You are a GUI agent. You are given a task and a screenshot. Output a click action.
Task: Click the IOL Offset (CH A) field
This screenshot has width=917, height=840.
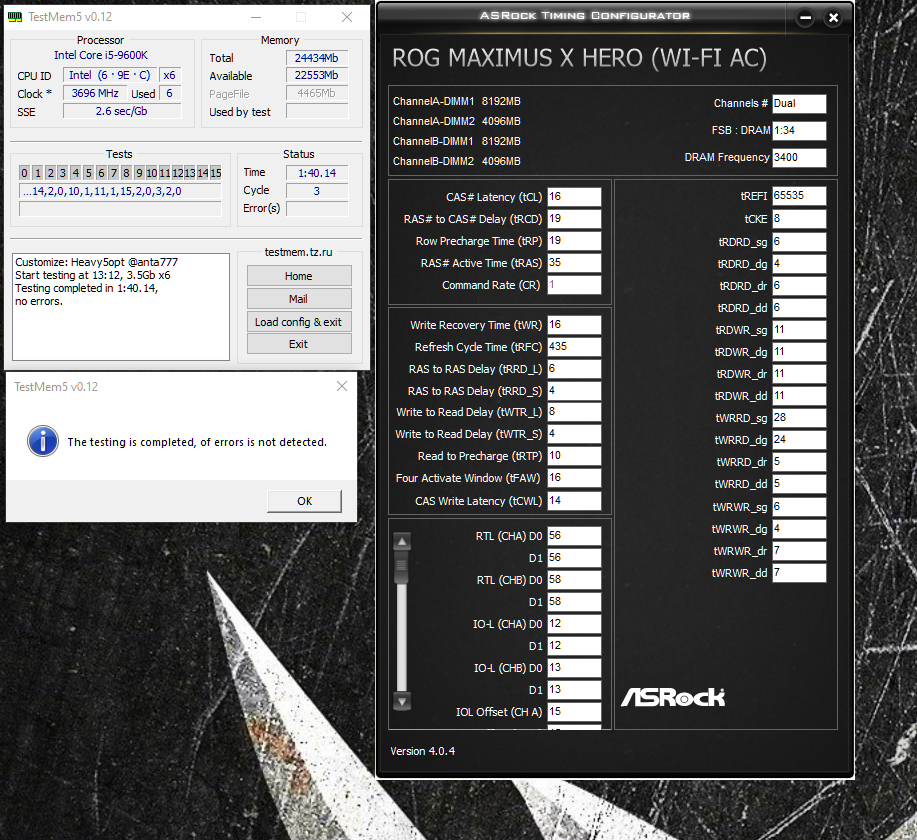tap(574, 712)
